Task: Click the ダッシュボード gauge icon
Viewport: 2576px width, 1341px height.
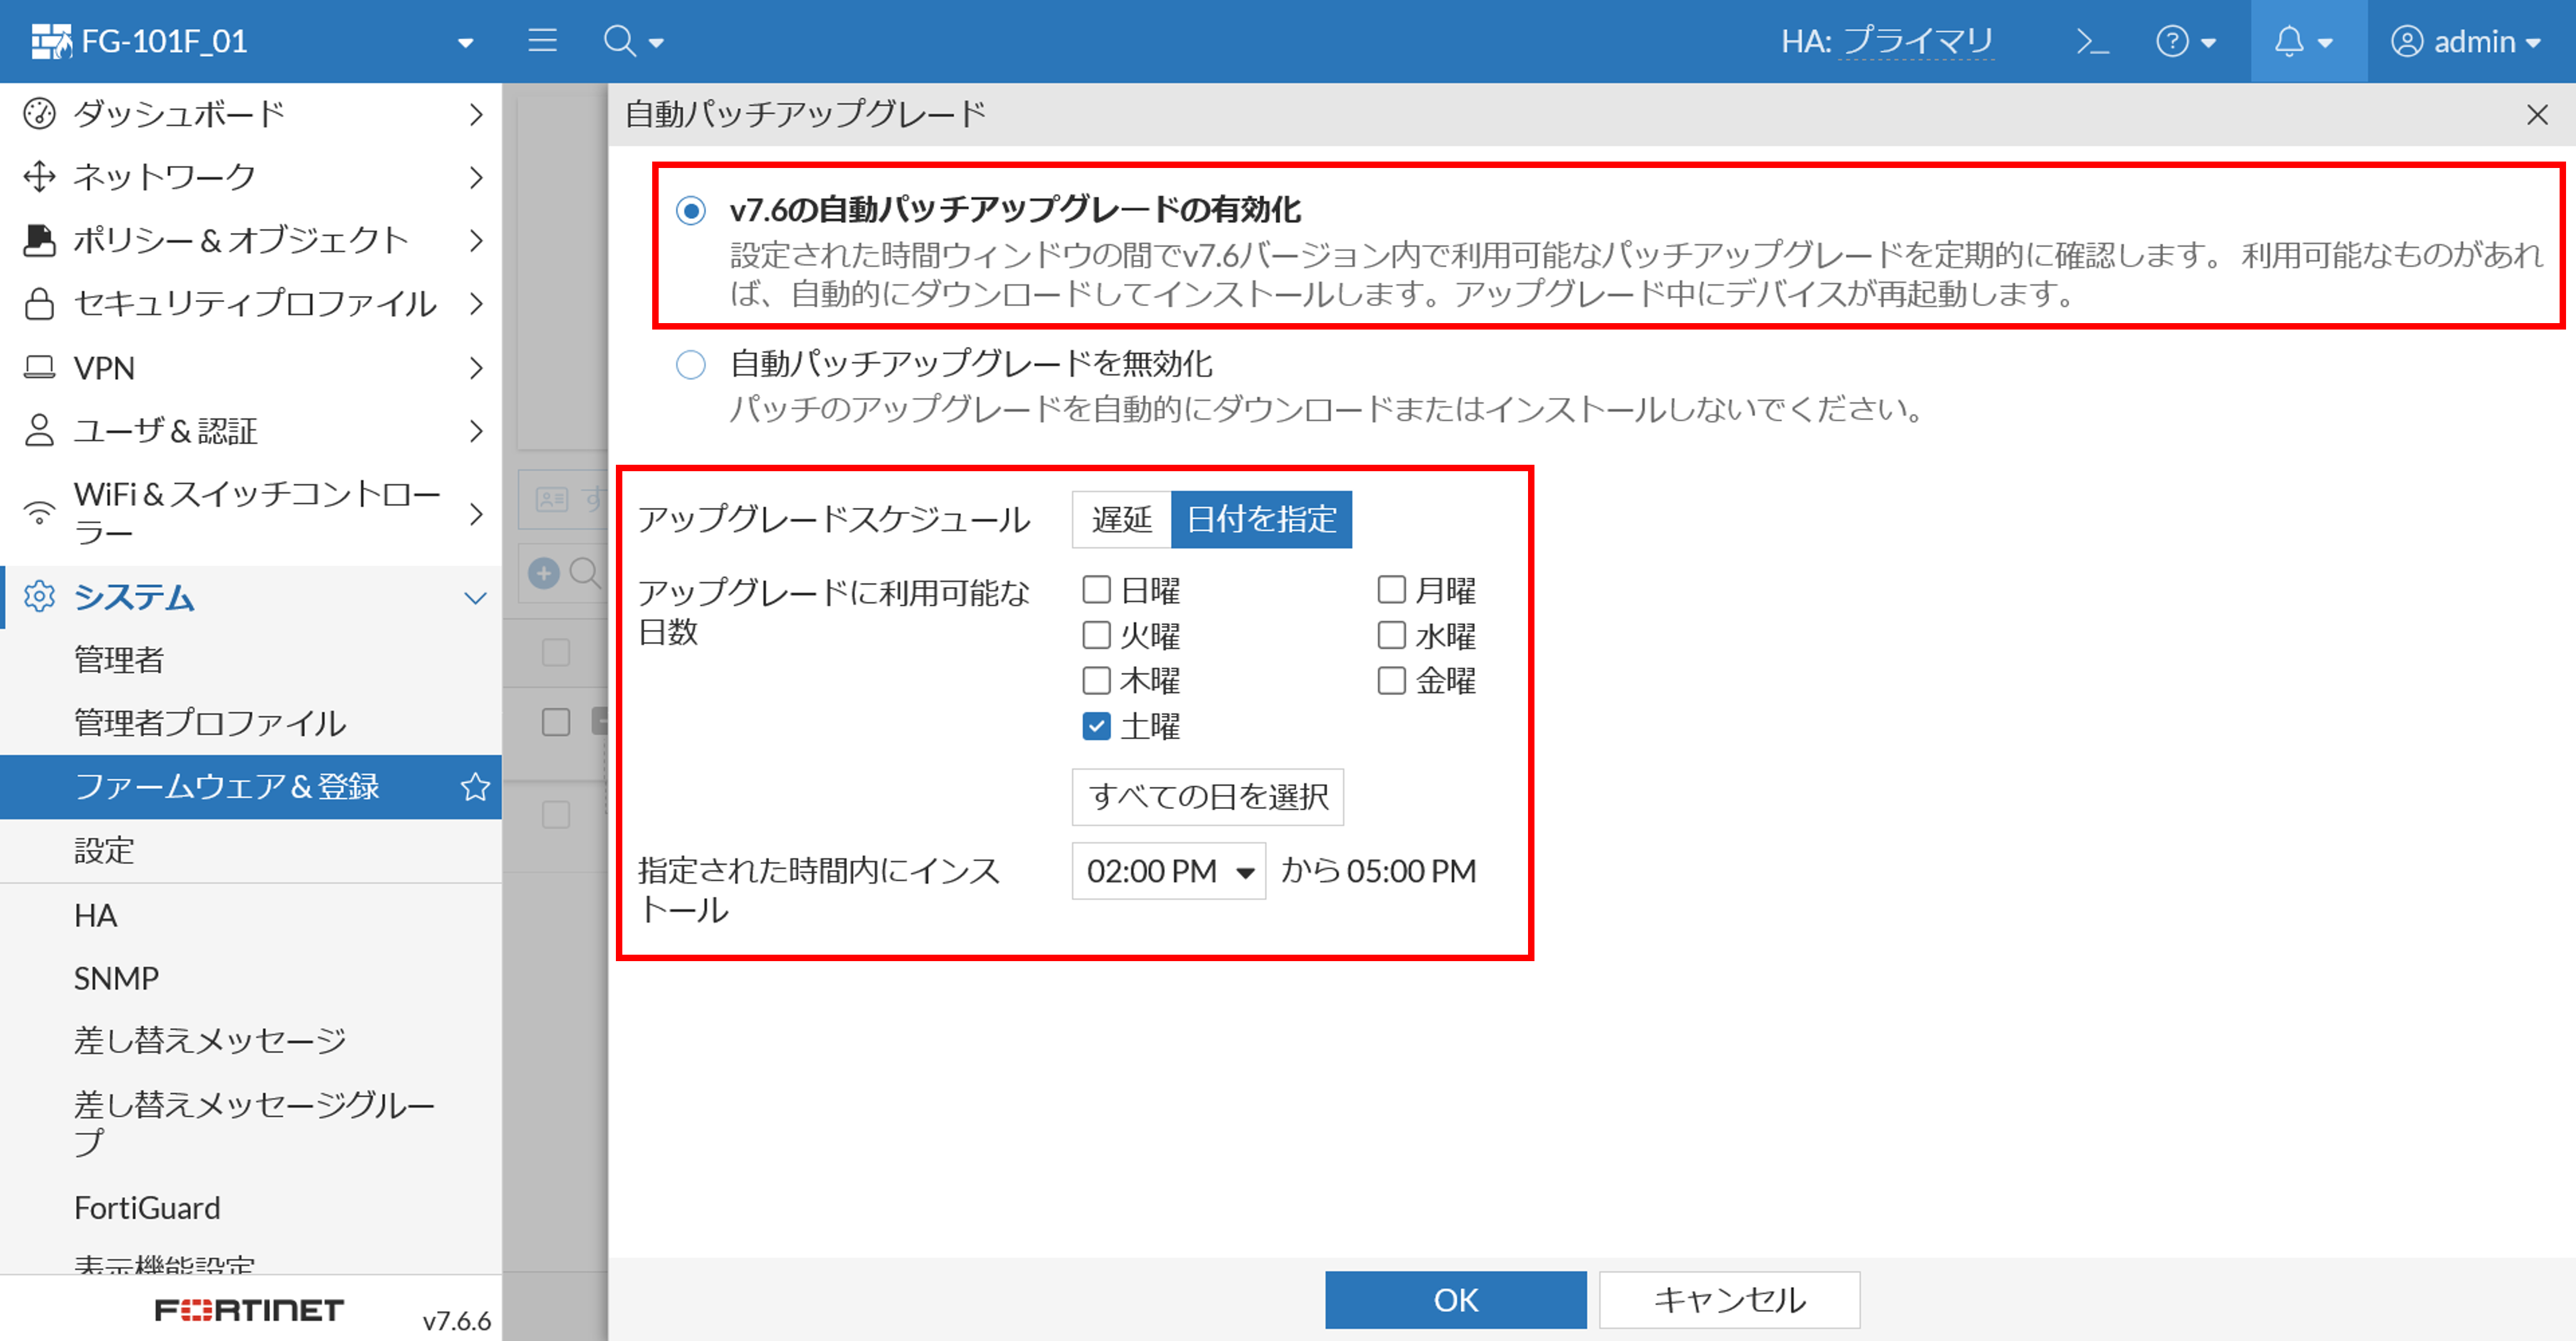Action: 39,114
